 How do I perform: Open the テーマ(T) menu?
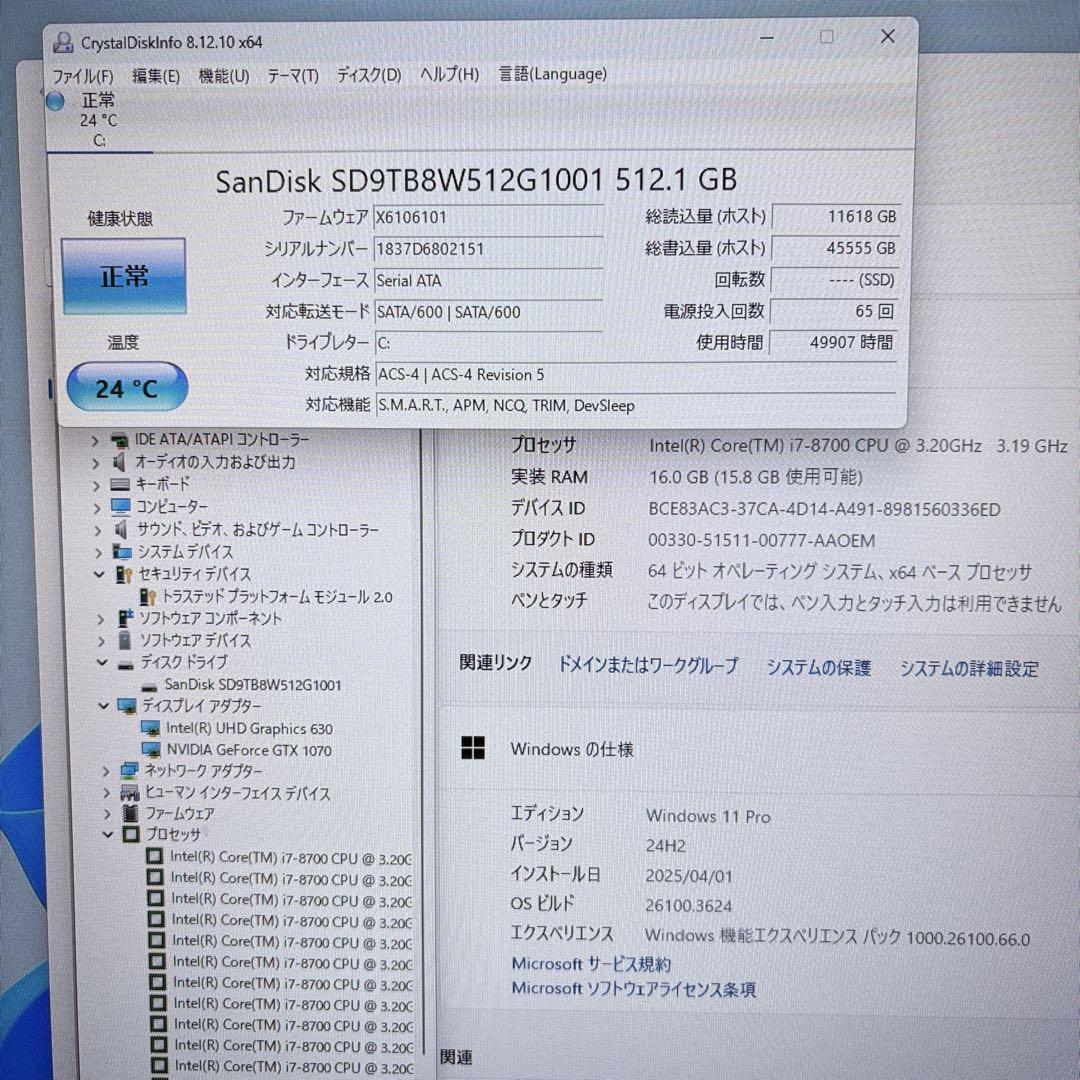[x=293, y=75]
